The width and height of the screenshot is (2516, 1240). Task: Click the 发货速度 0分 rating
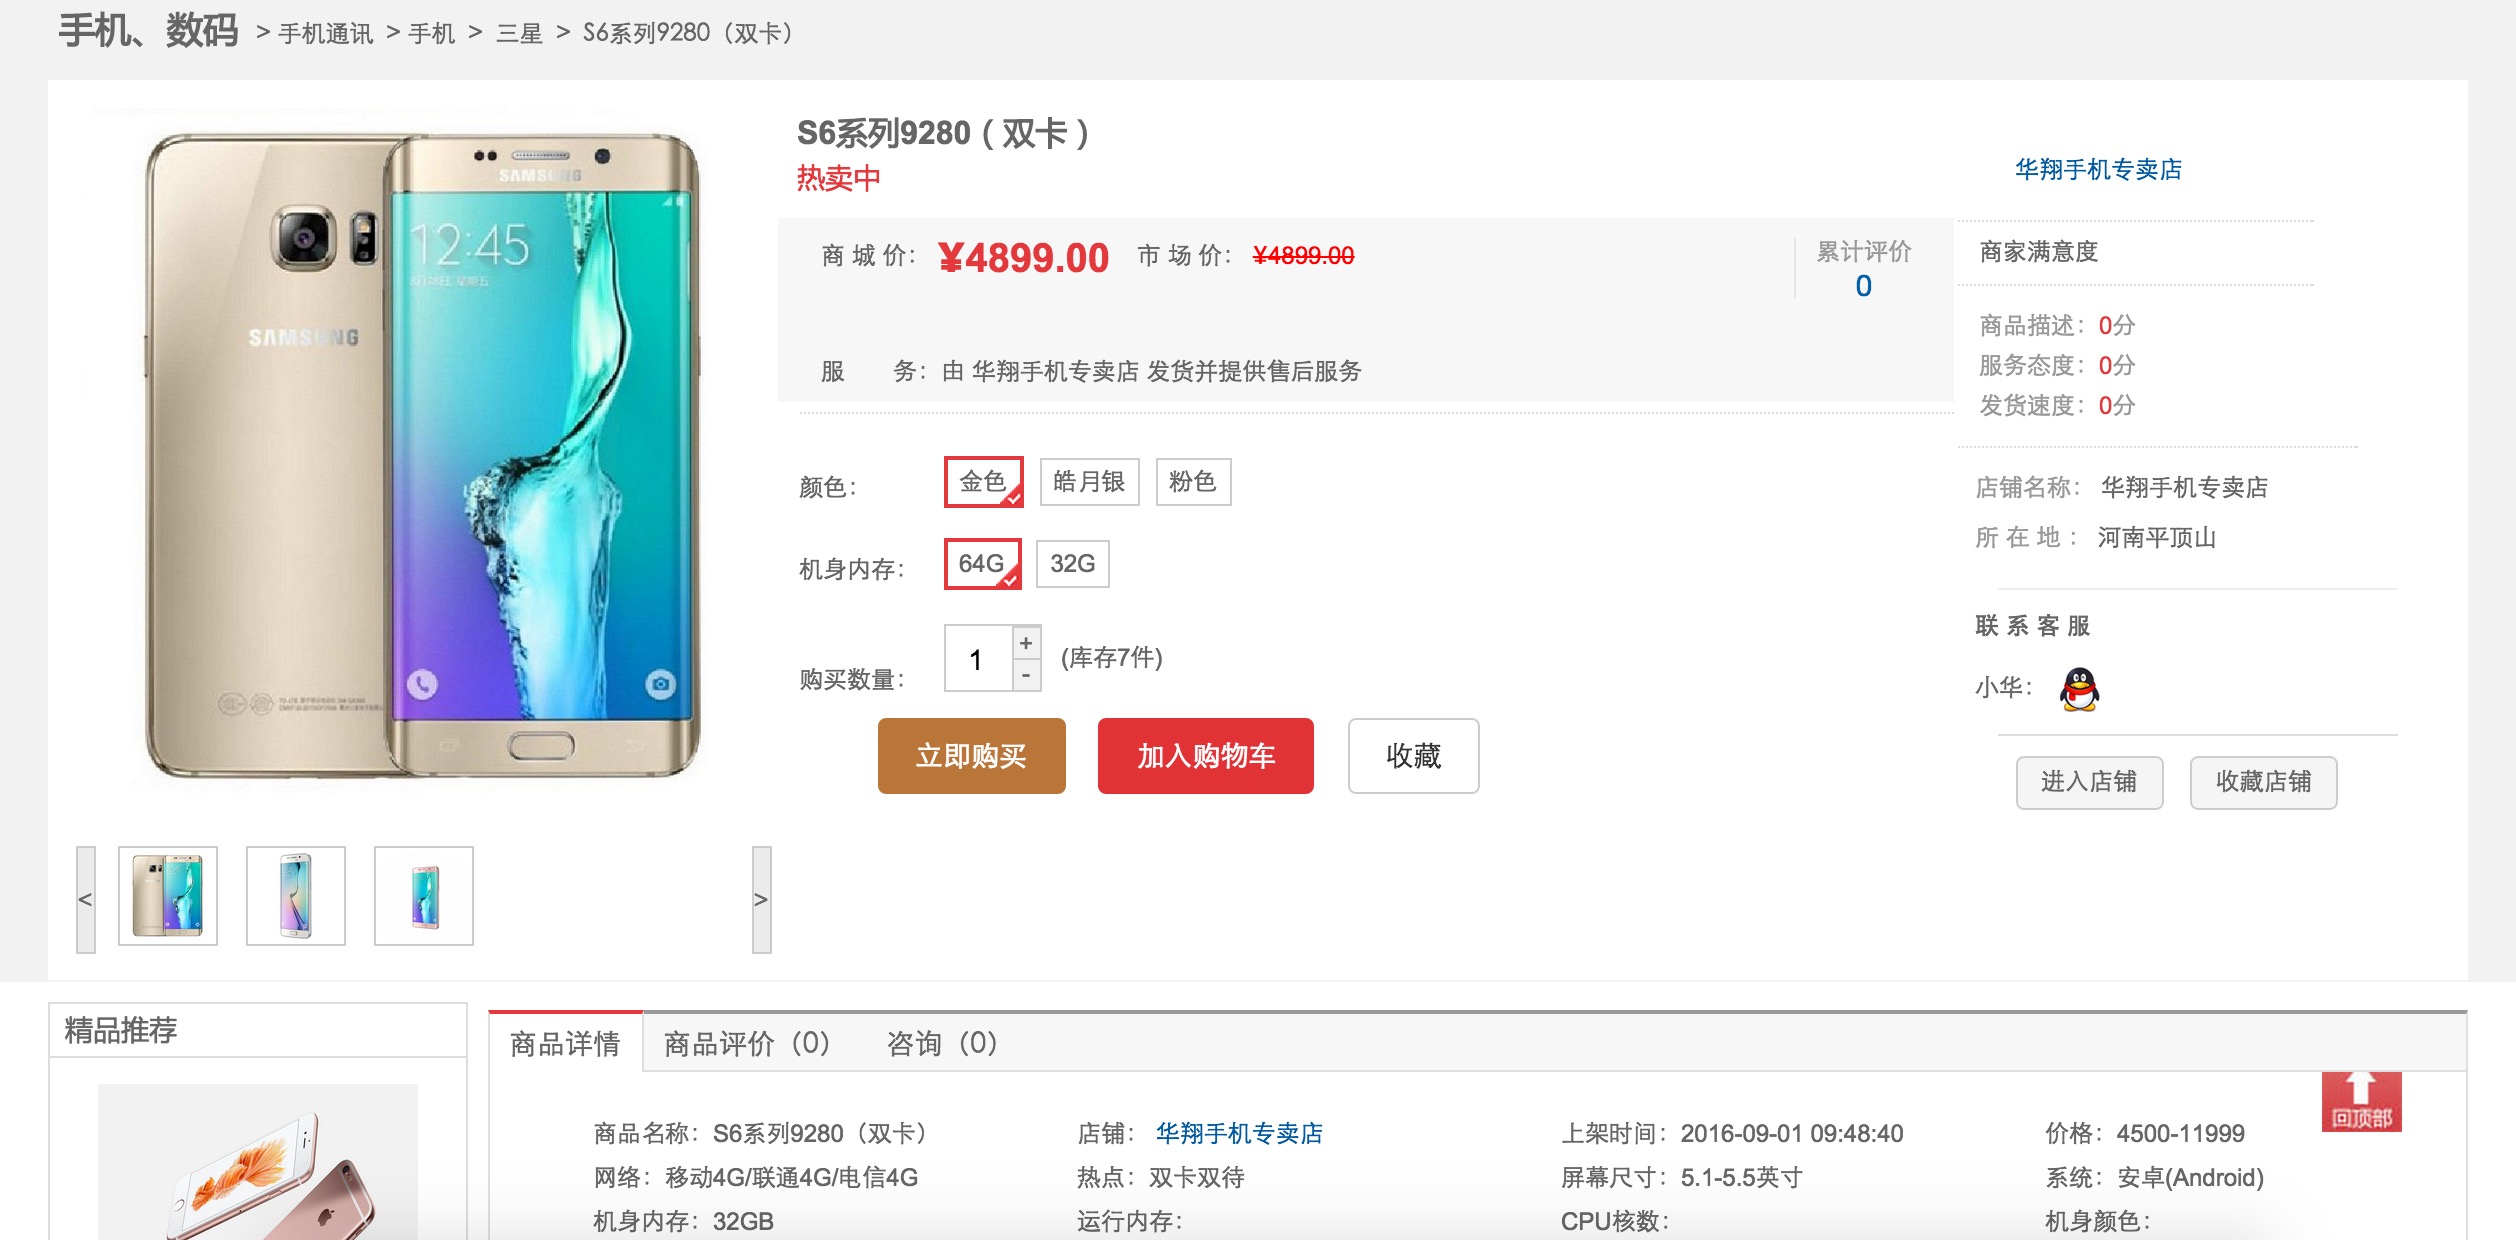tap(2057, 406)
